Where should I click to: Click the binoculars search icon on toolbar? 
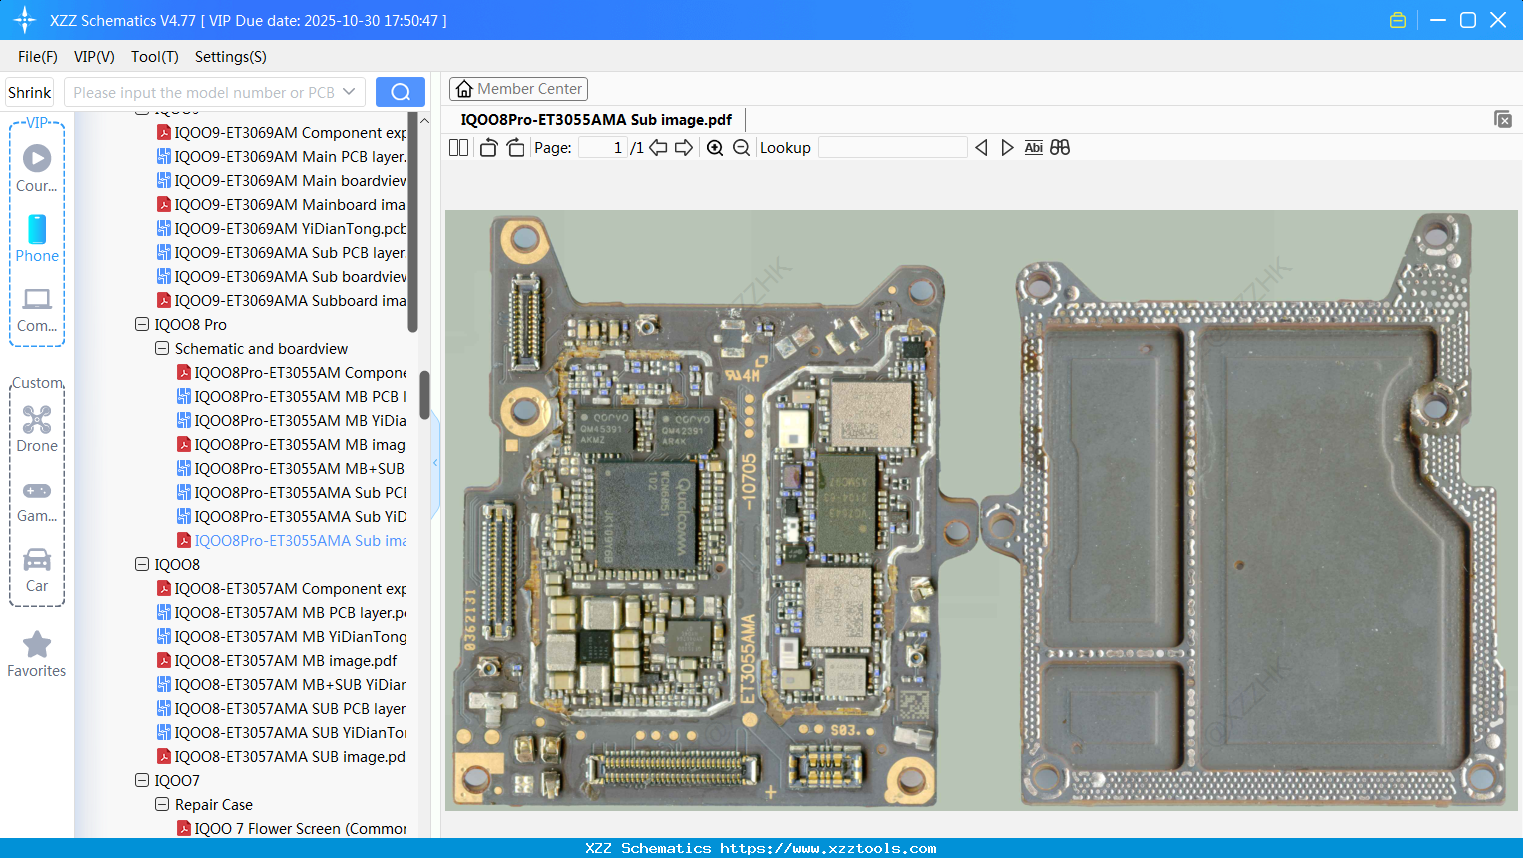tap(1060, 147)
